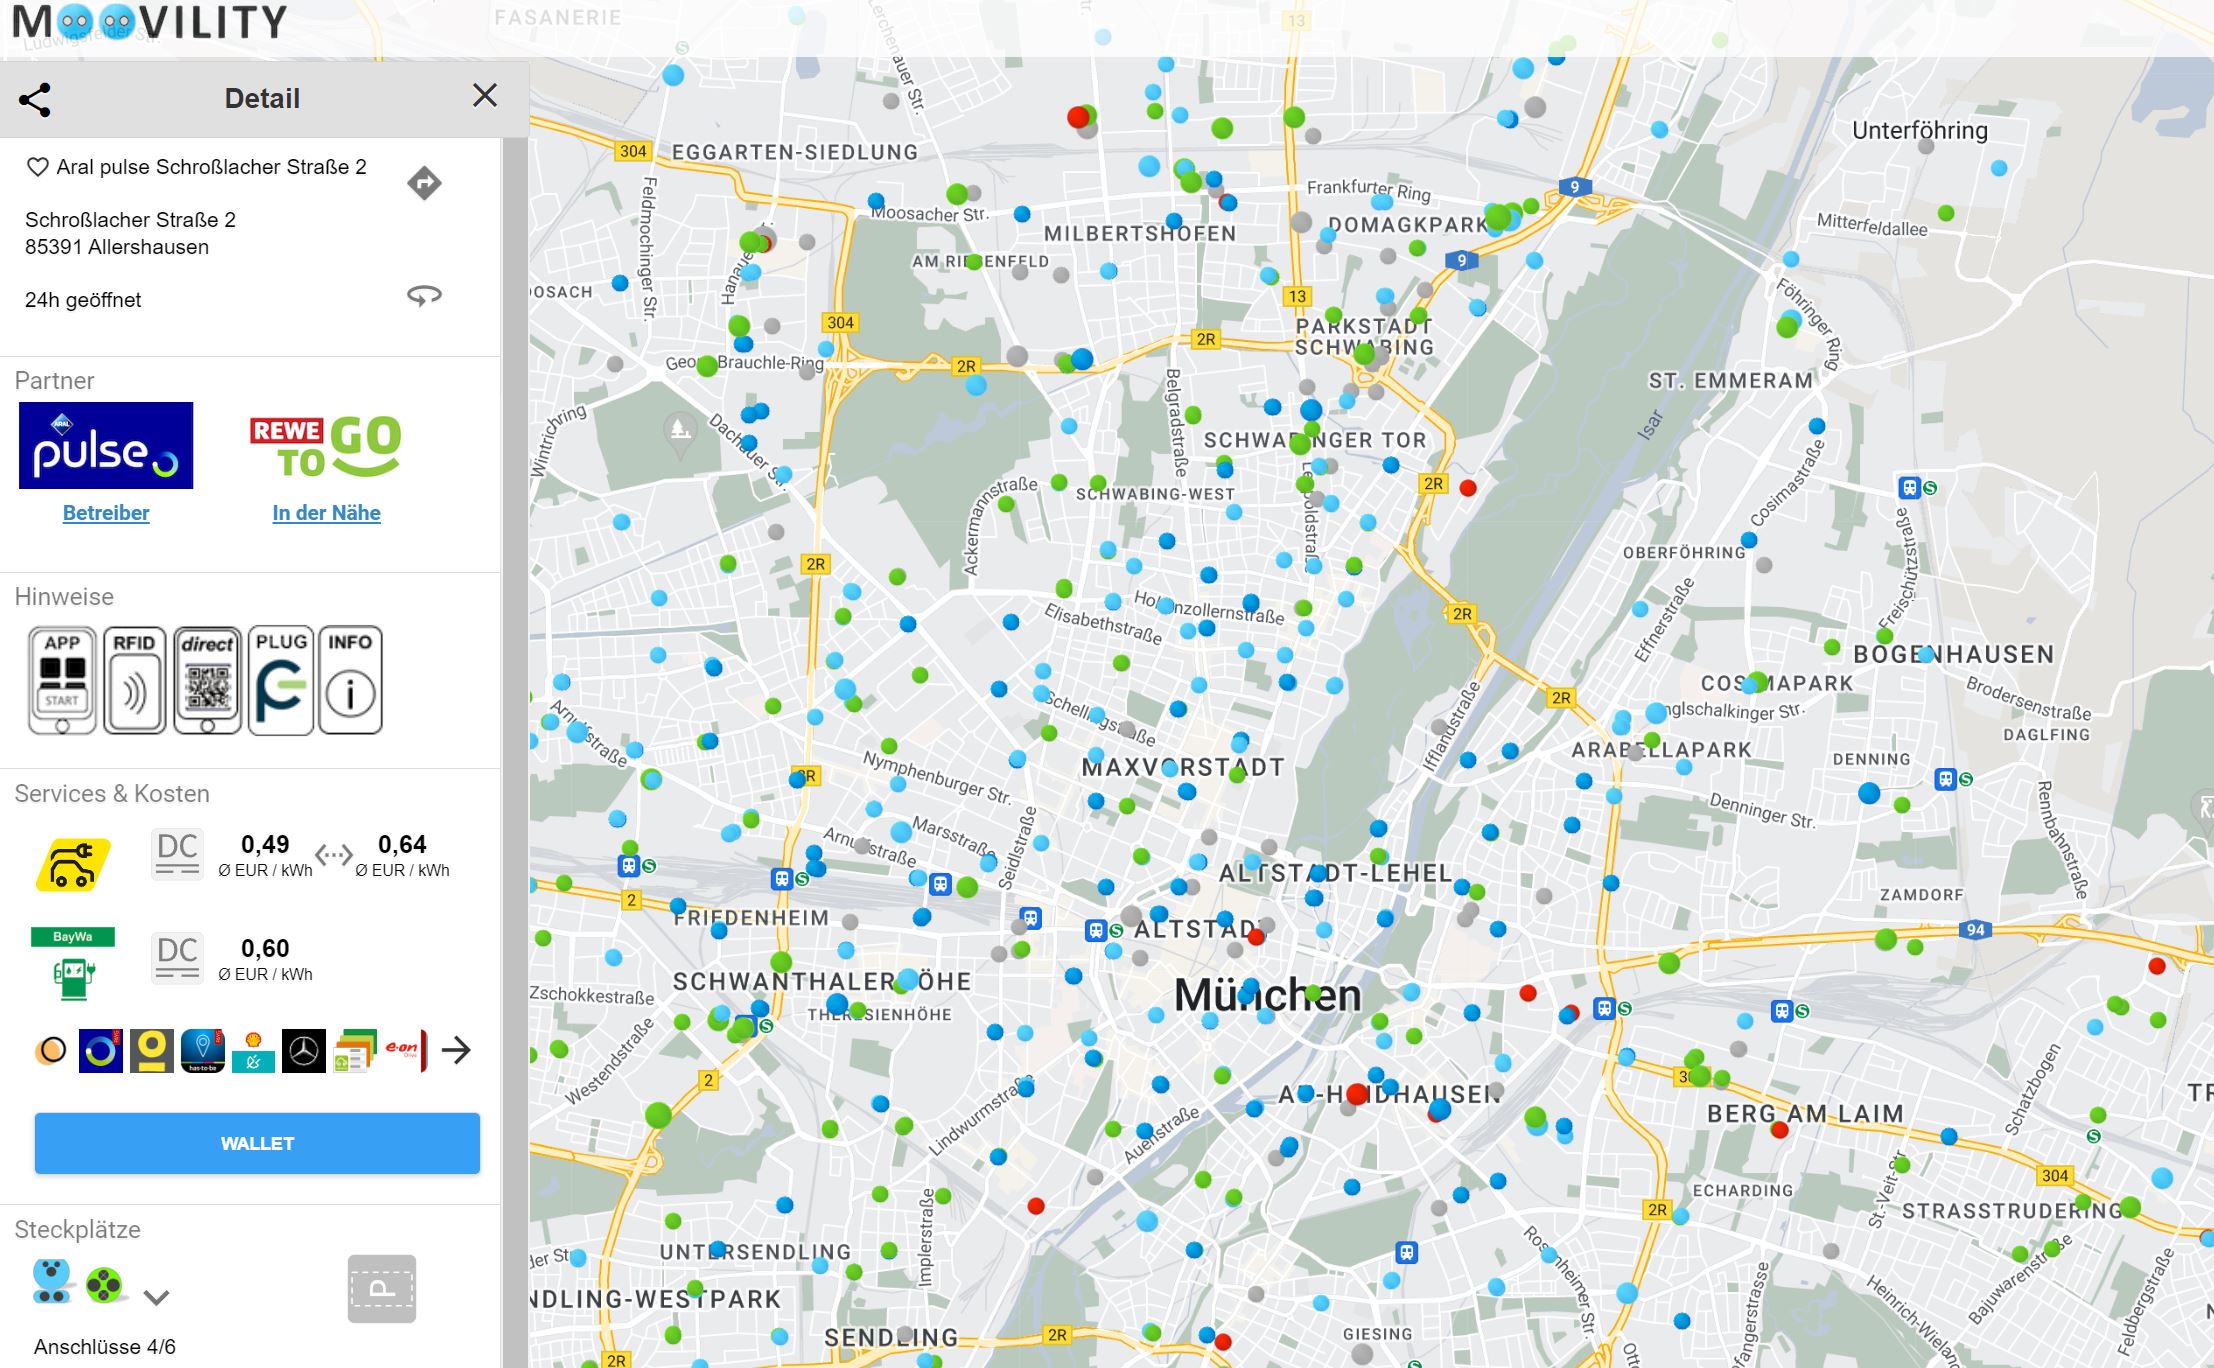Click the detail panel vertical scrollbar
The image size is (2214, 1368).
tap(514, 700)
